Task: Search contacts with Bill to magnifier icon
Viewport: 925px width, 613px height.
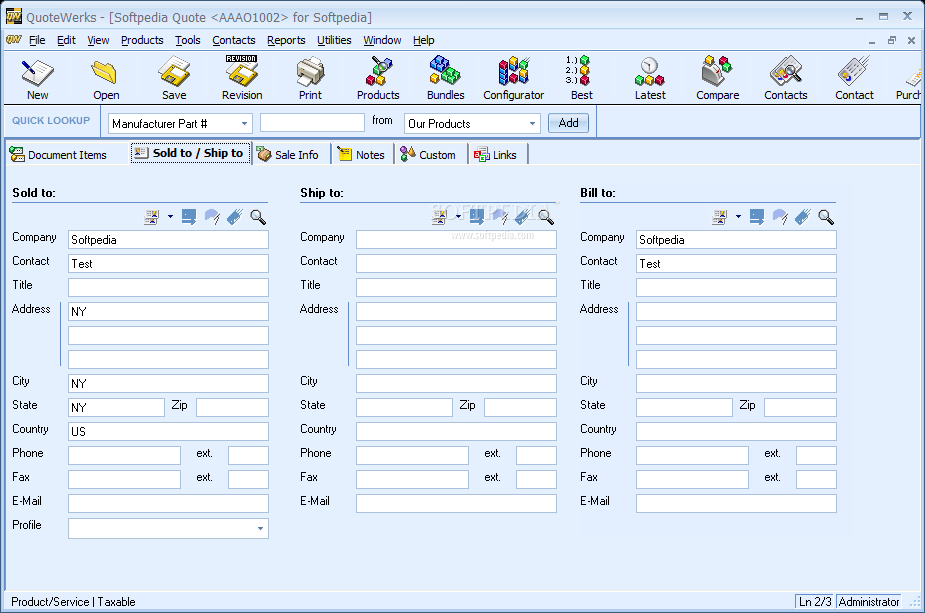Action: click(x=826, y=217)
